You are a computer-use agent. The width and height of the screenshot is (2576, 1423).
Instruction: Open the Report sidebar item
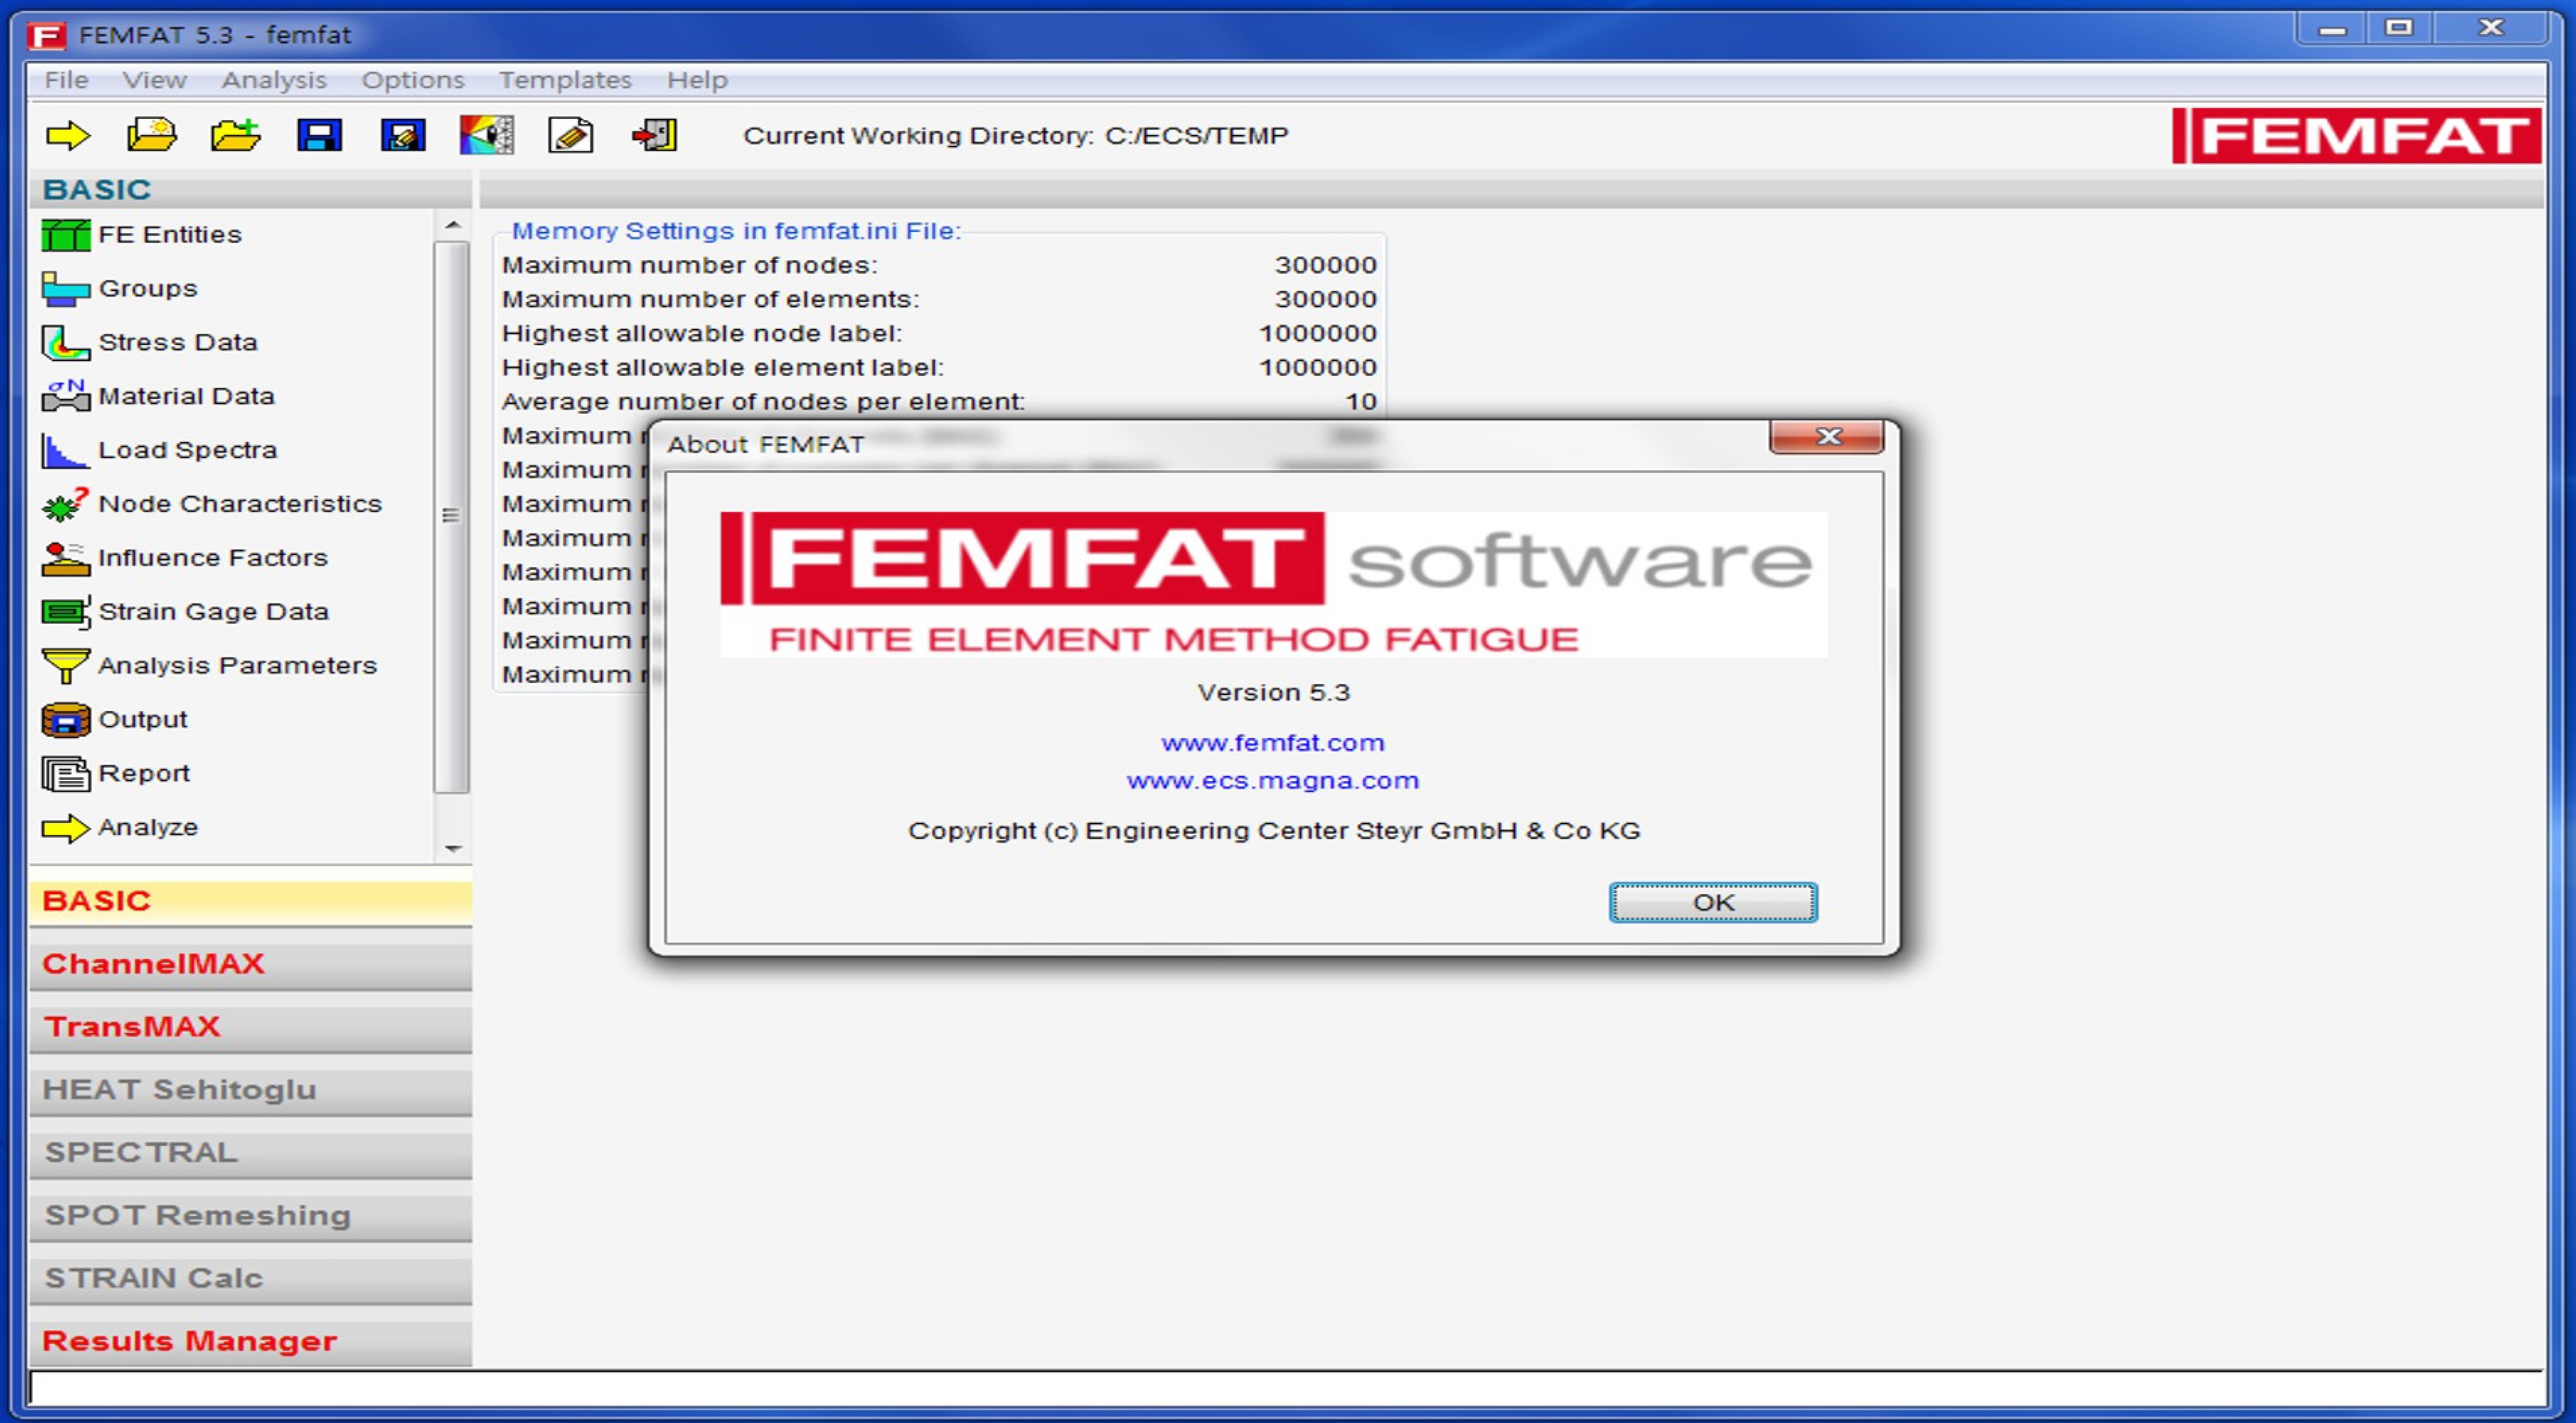click(116, 774)
